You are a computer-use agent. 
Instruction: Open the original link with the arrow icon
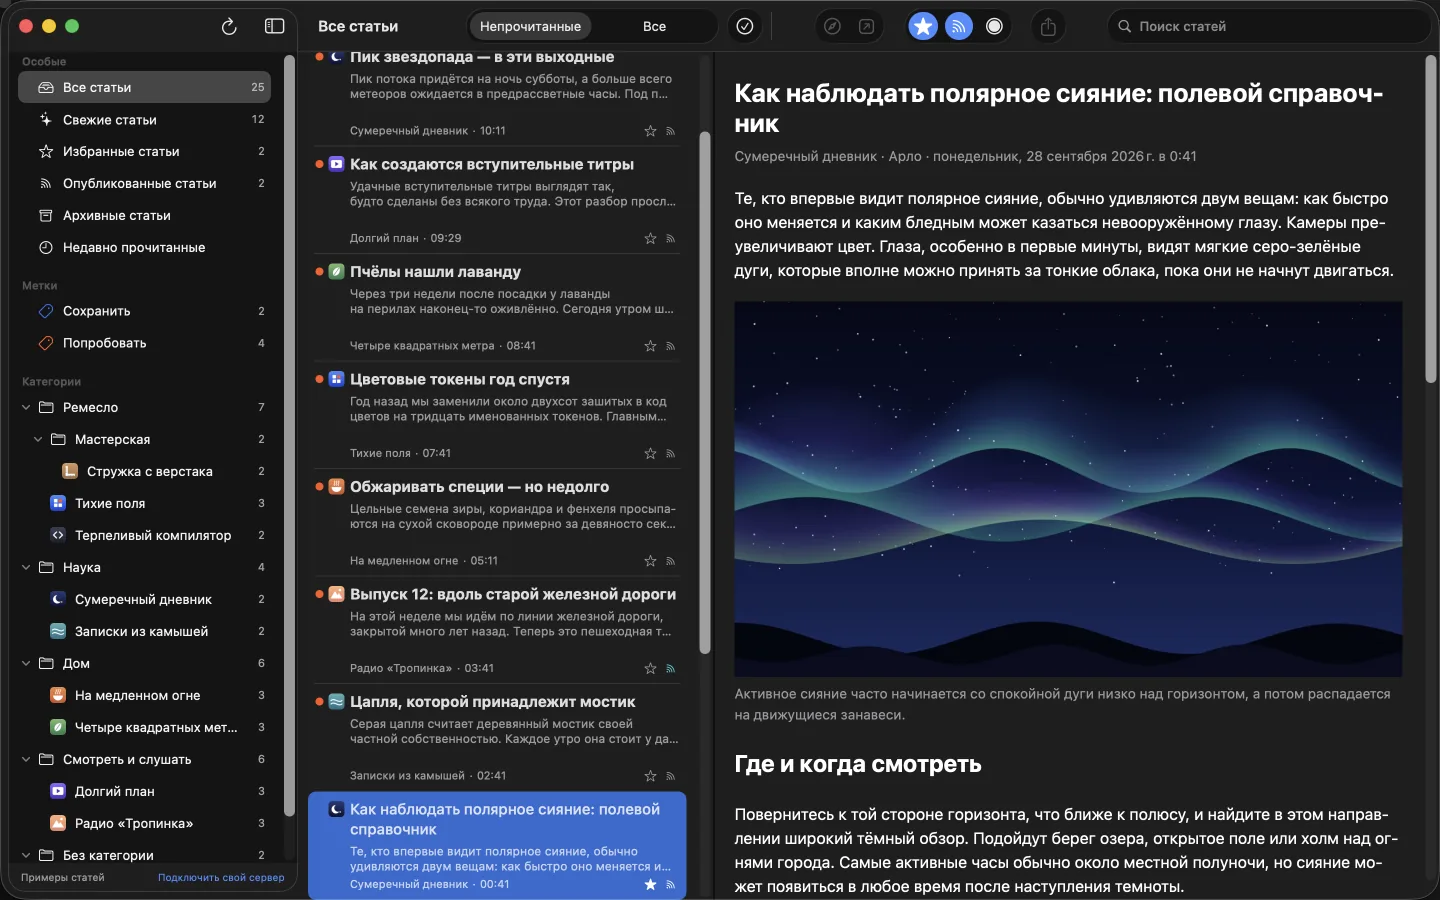point(867,27)
